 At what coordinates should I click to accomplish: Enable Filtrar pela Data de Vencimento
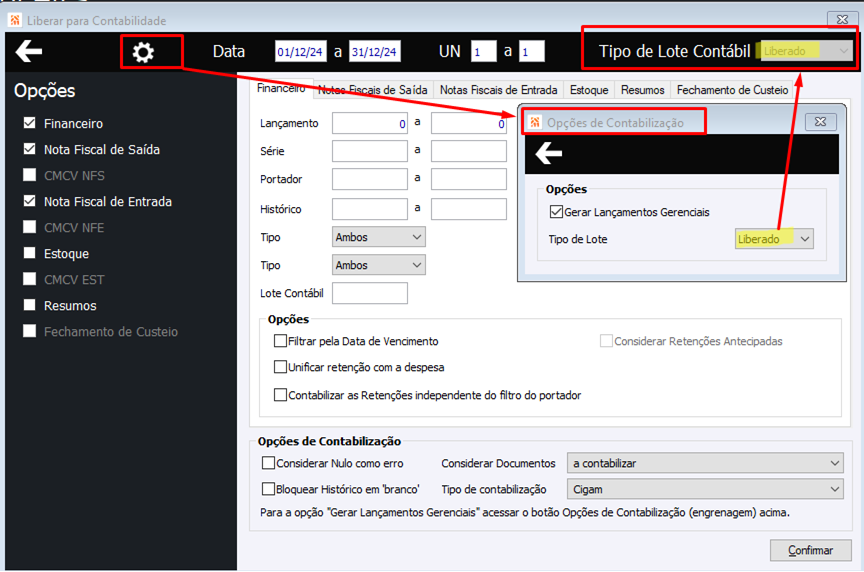(x=280, y=341)
